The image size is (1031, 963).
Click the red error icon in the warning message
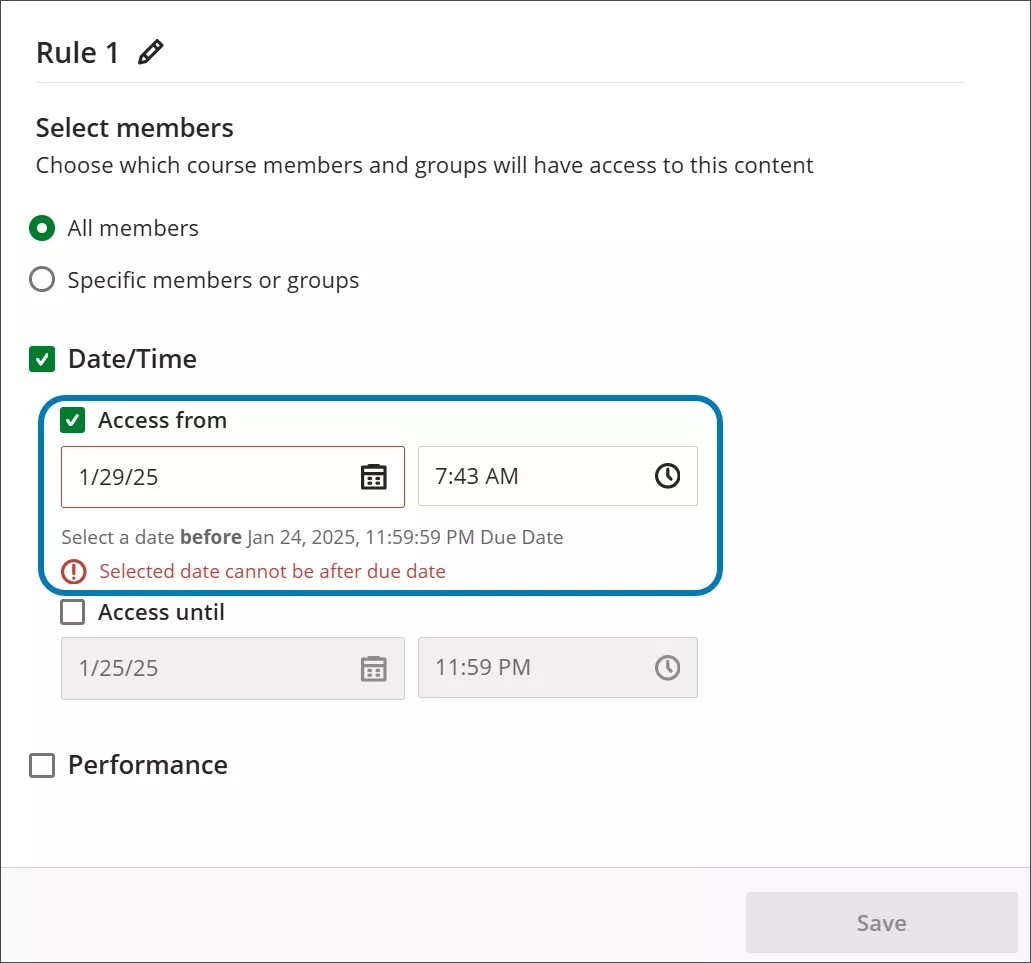(x=73, y=571)
